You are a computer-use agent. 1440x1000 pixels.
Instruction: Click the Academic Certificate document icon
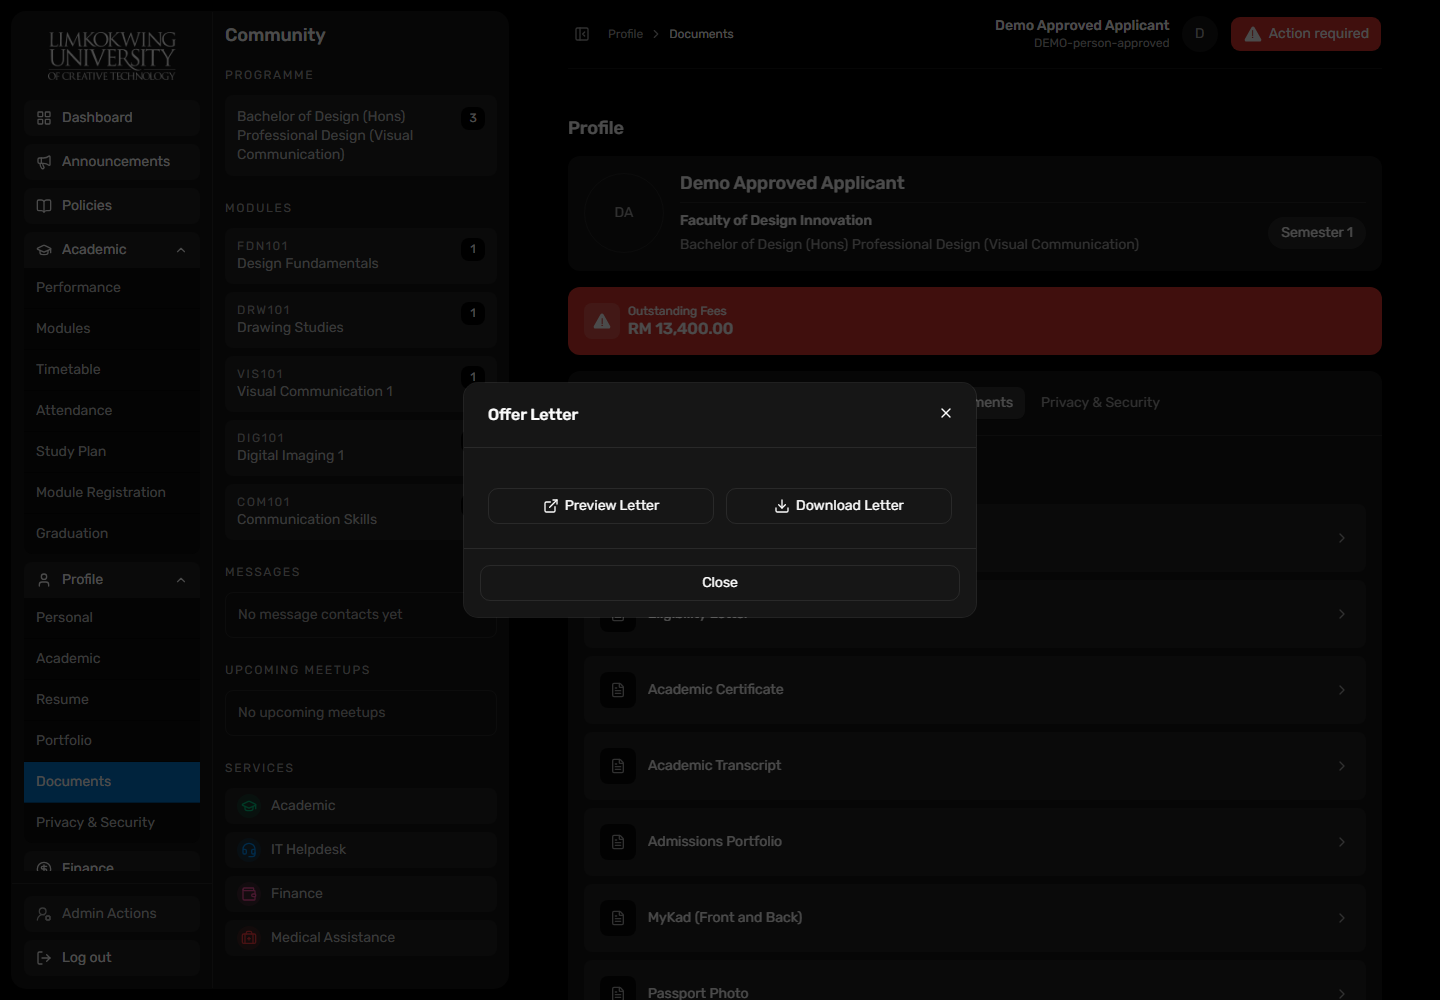click(x=618, y=690)
